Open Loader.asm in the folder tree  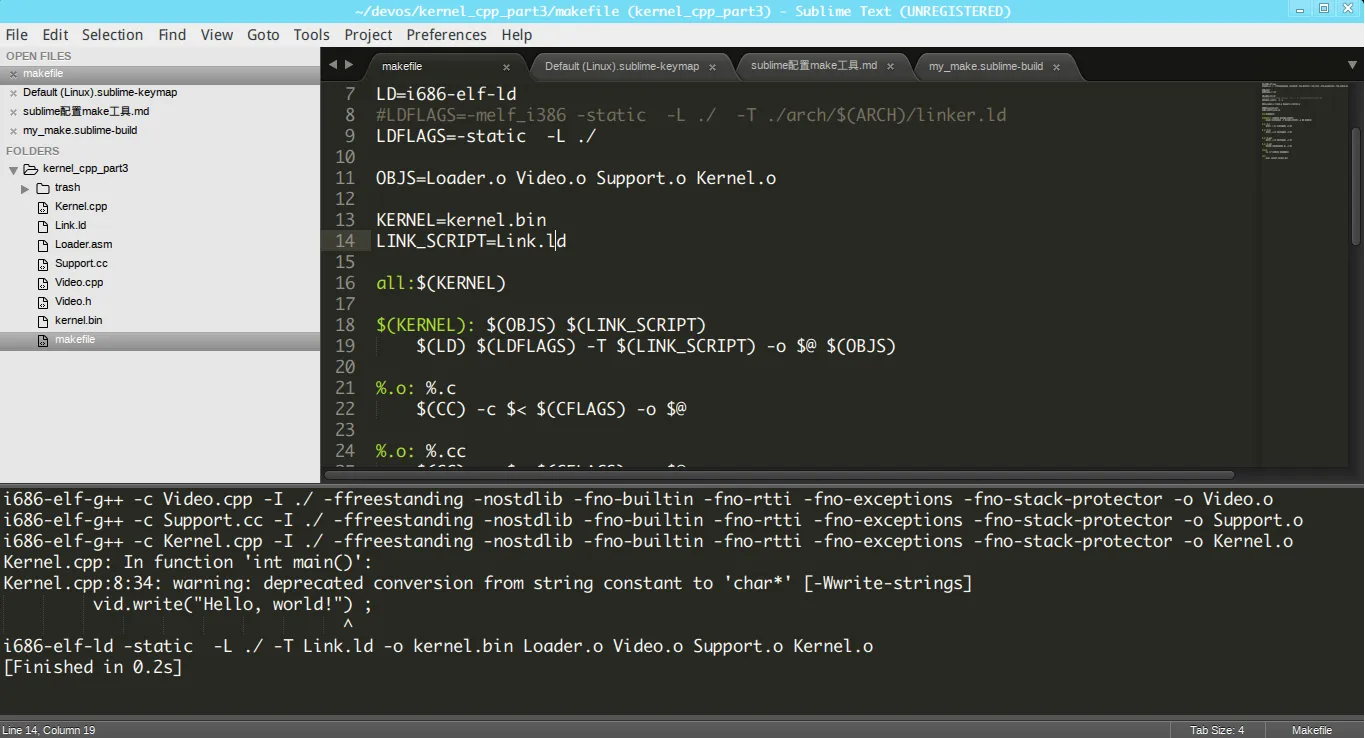[83, 245]
